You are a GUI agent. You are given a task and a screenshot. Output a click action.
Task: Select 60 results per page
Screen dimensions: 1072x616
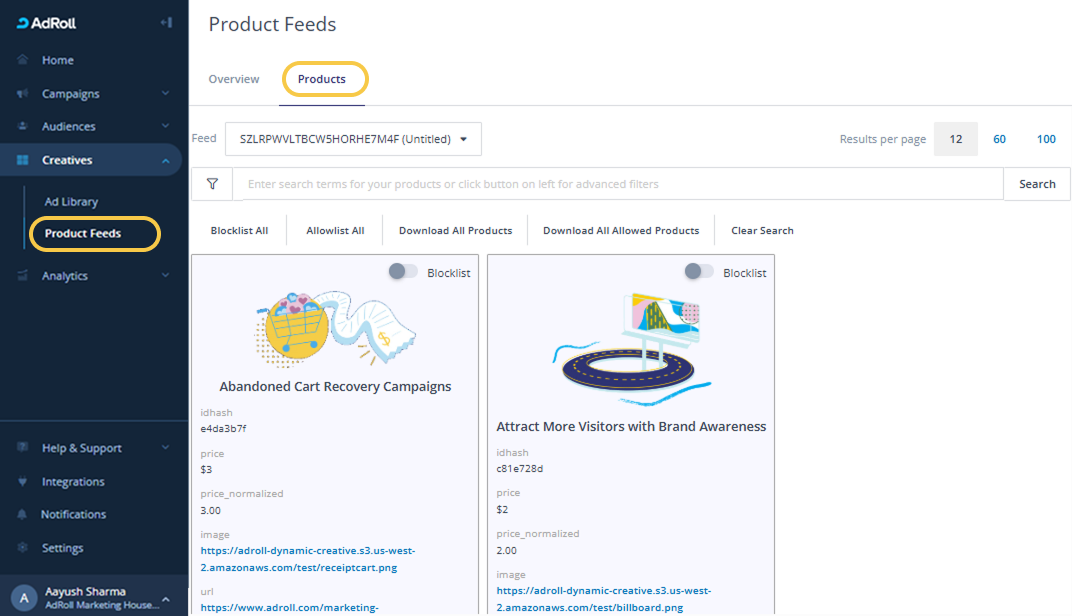999,139
